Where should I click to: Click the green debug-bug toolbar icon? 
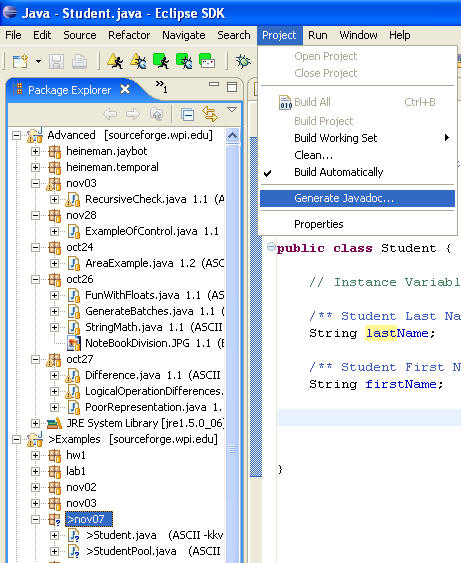(x=184, y=61)
